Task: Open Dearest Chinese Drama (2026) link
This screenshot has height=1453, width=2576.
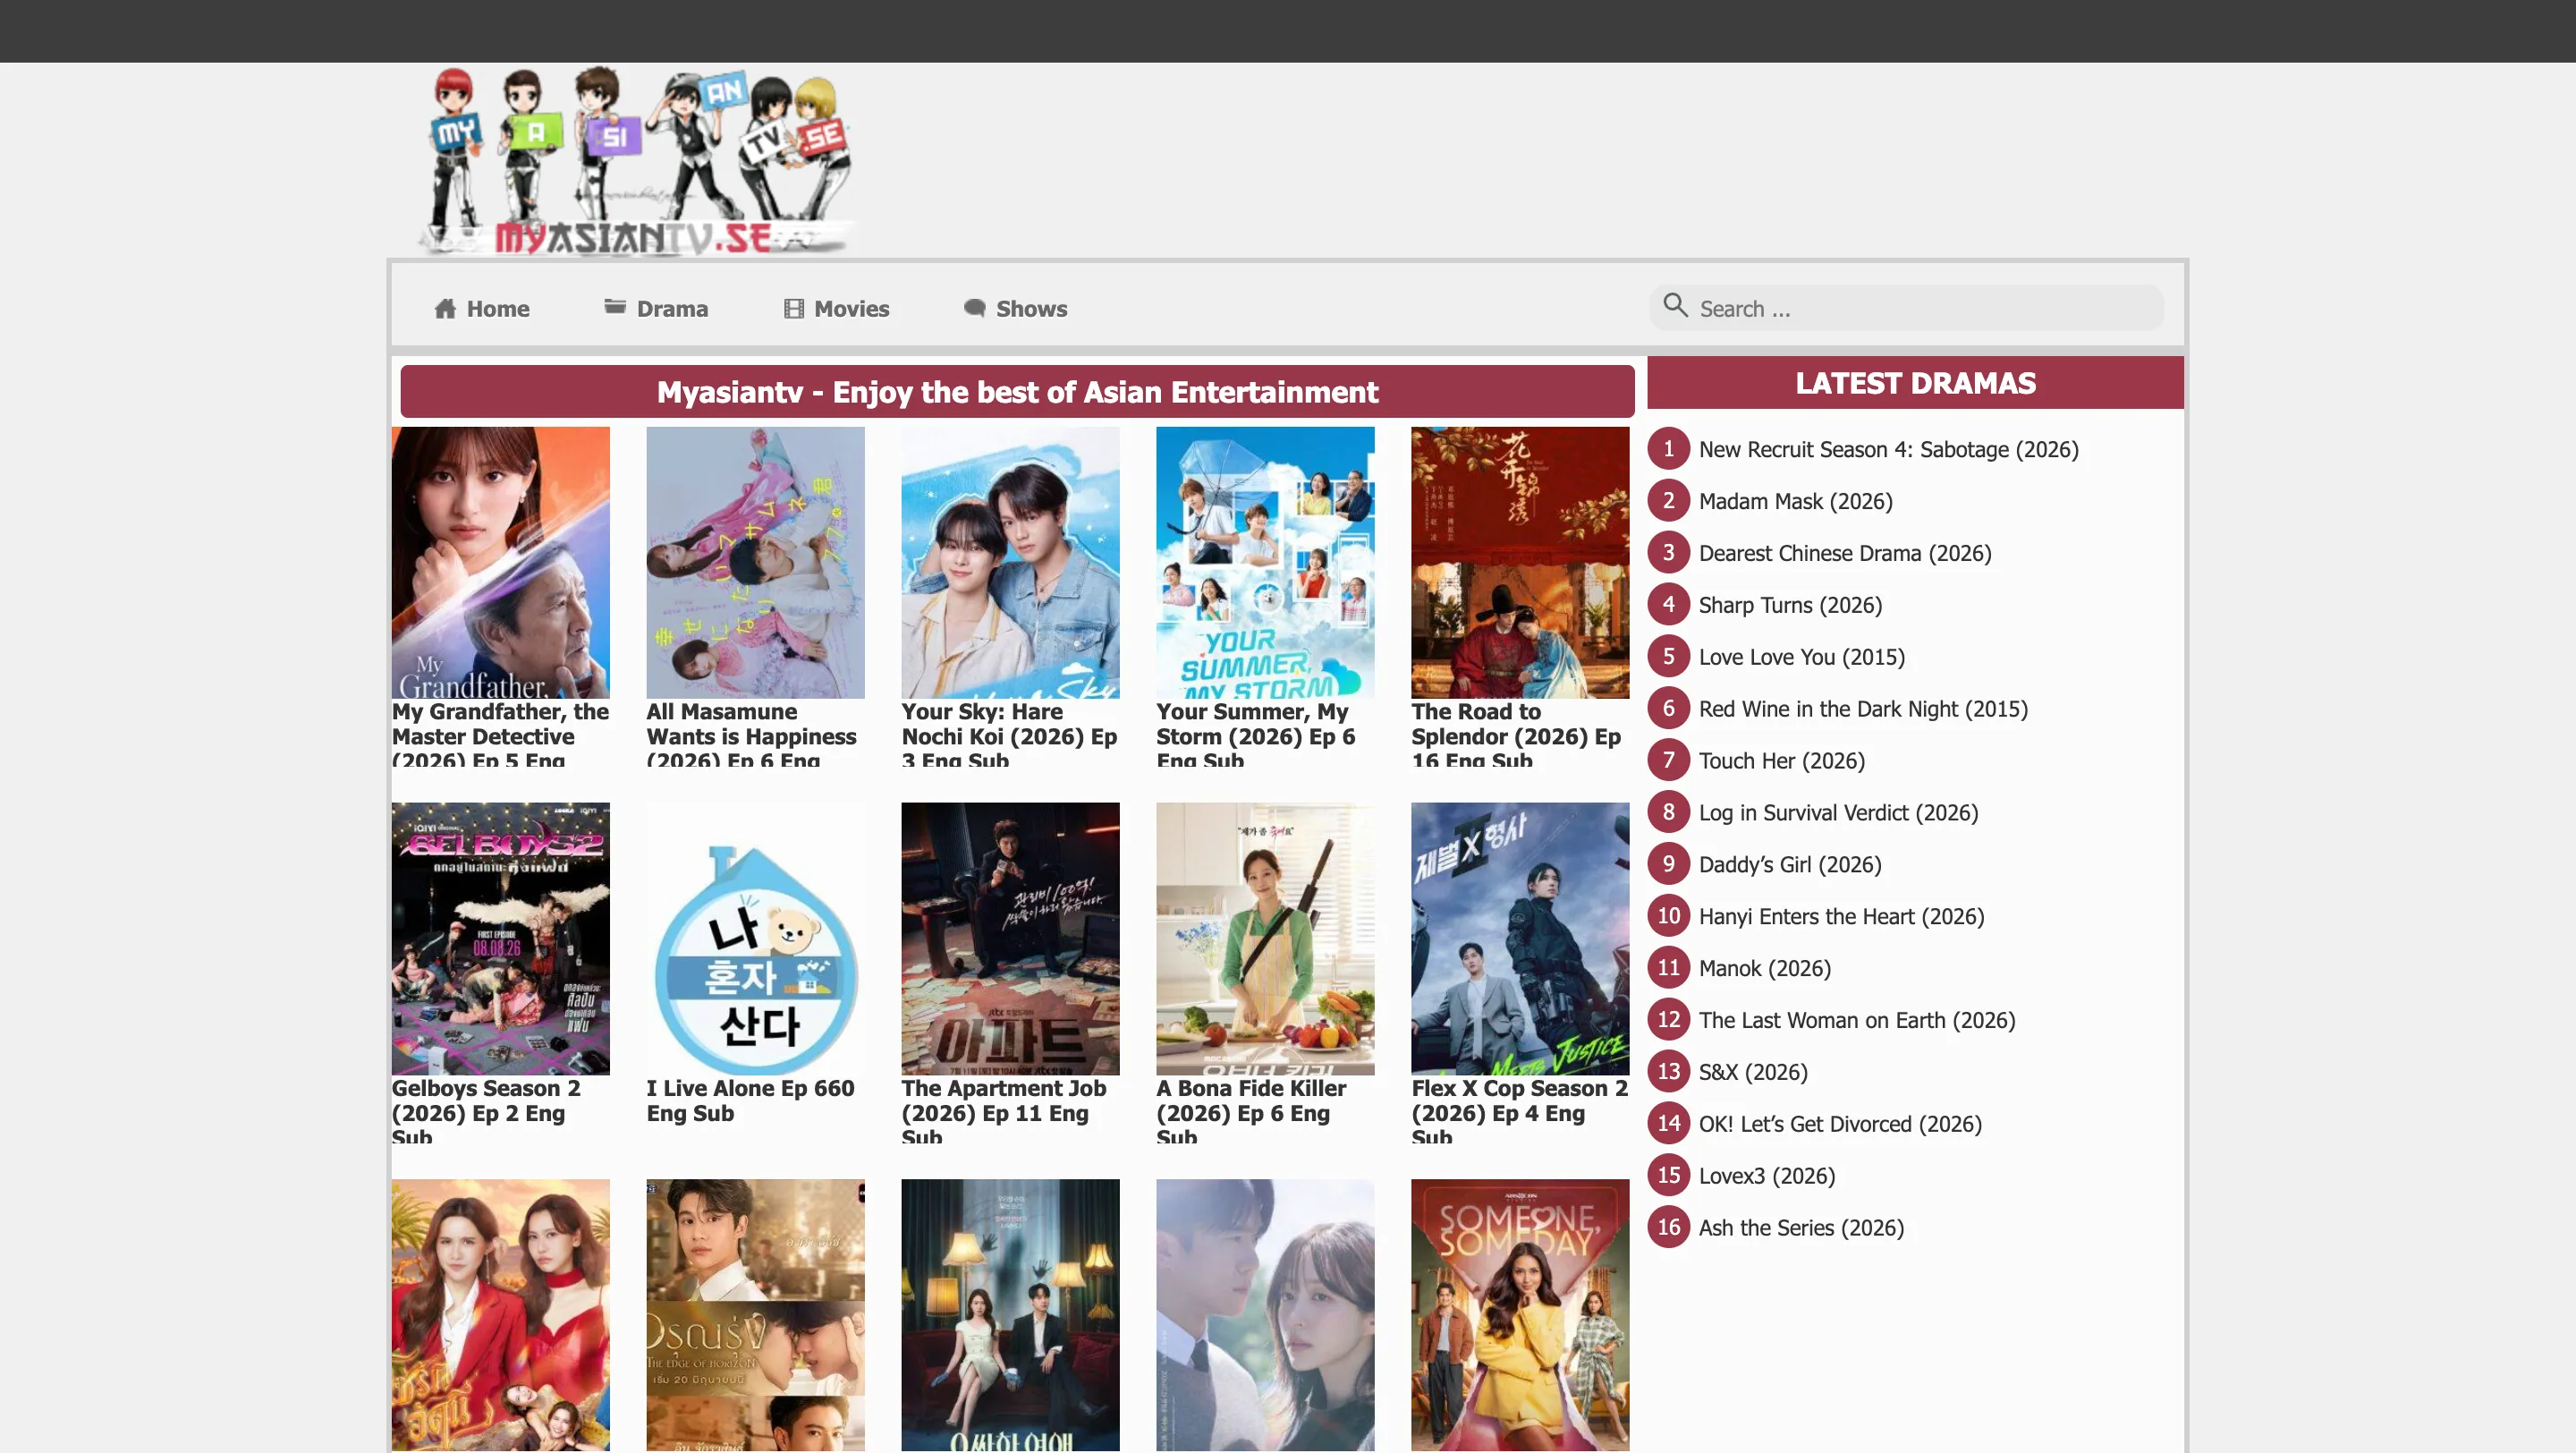Action: 1846,554
